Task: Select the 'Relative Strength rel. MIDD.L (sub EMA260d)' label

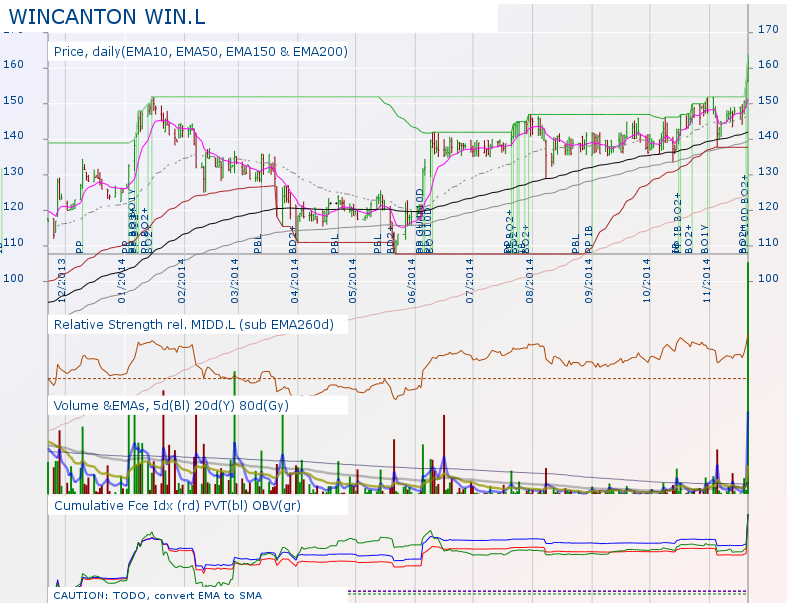Action: [x=194, y=325]
